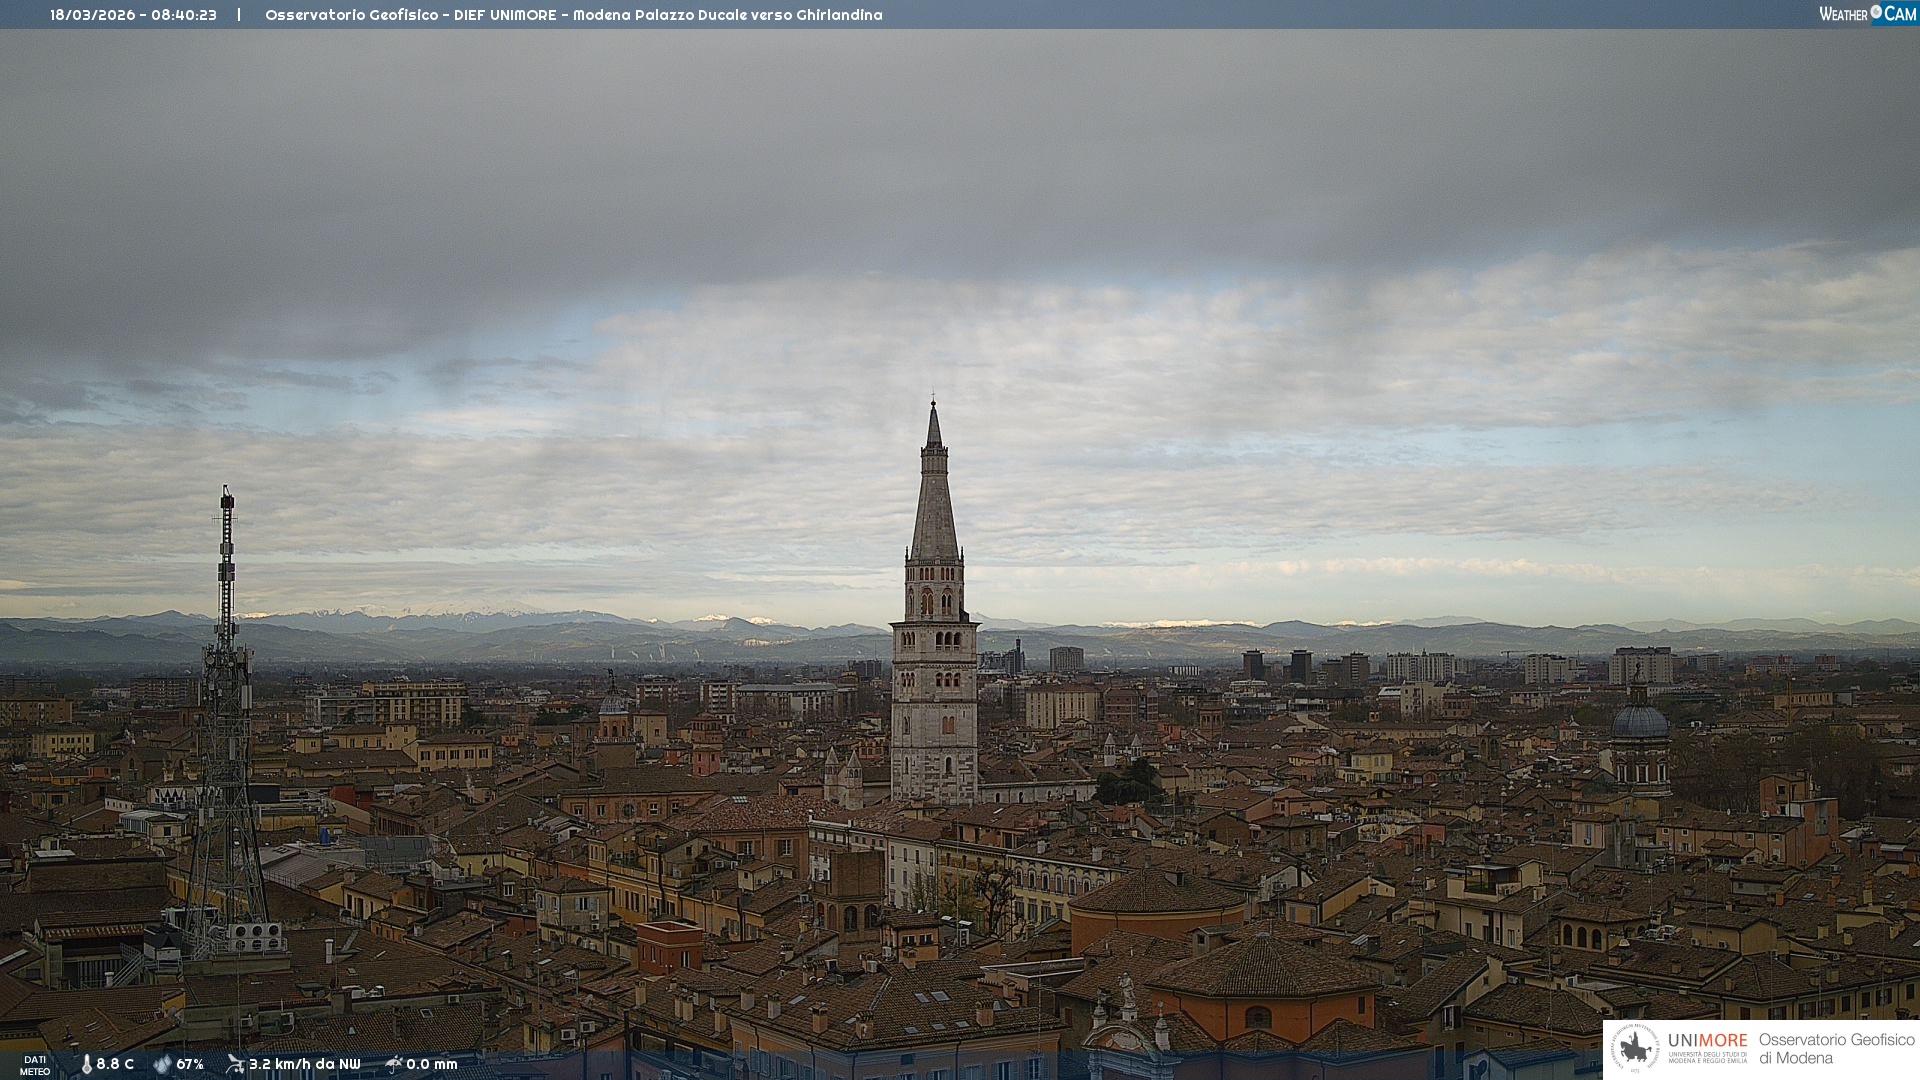
Task: Click the CAM blue logo badge
Action: coord(1900,13)
